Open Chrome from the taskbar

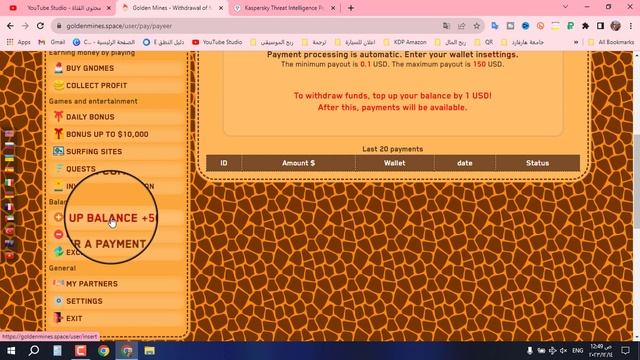coord(104,351)
